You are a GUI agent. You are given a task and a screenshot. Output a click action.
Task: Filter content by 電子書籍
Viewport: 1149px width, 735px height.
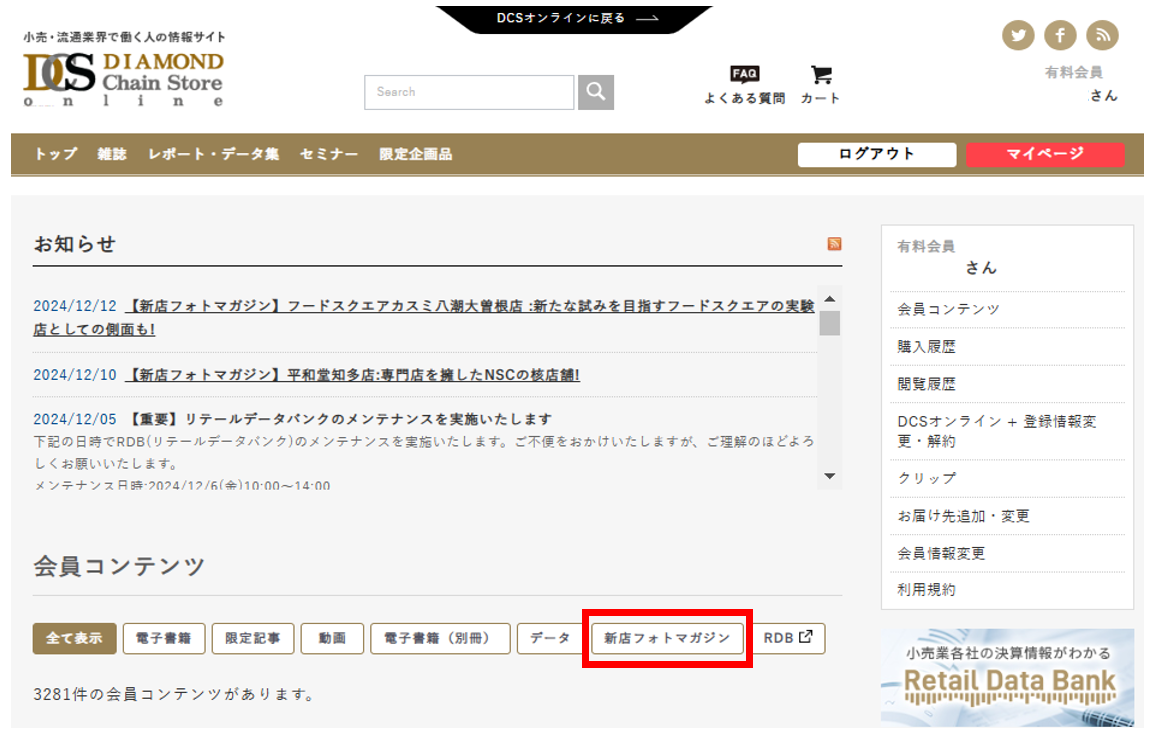point(164,639)
